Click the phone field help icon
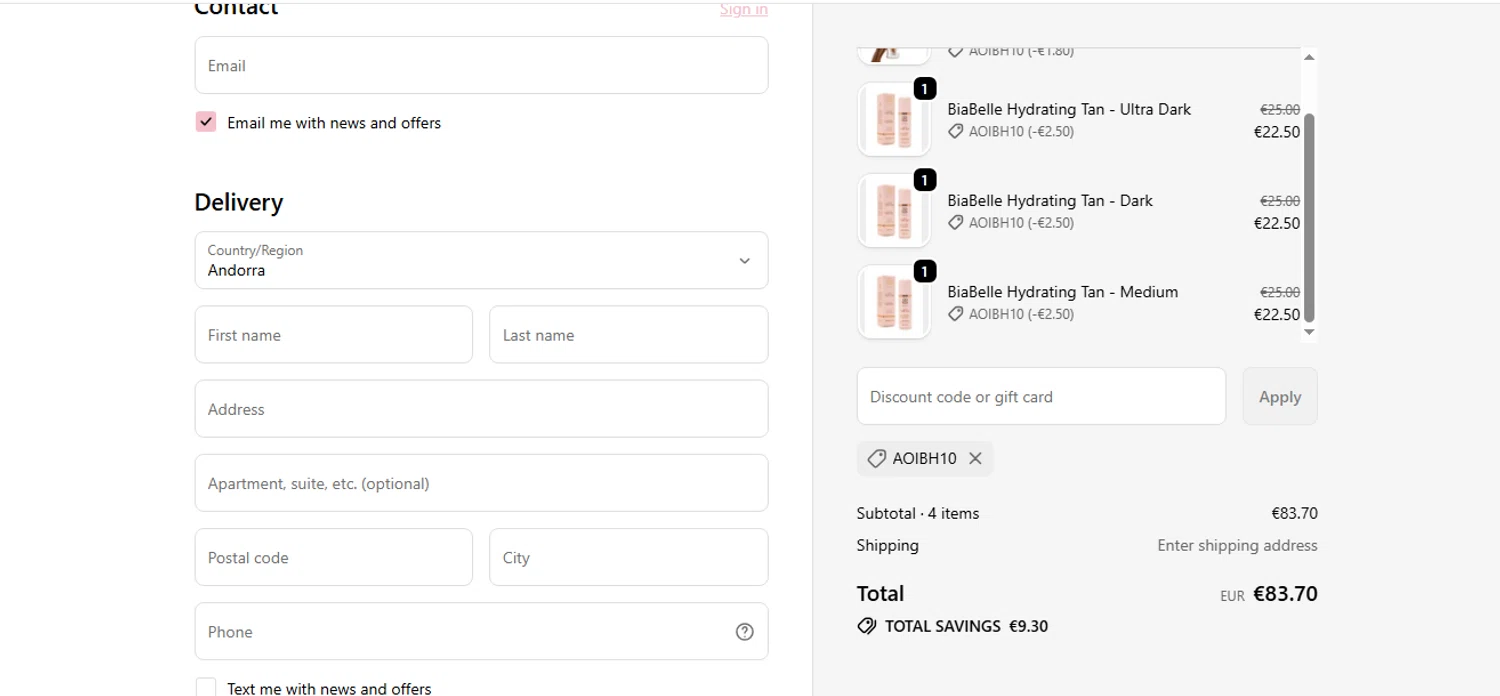The width and height of the screenshot is (1500, 696). 745,632
